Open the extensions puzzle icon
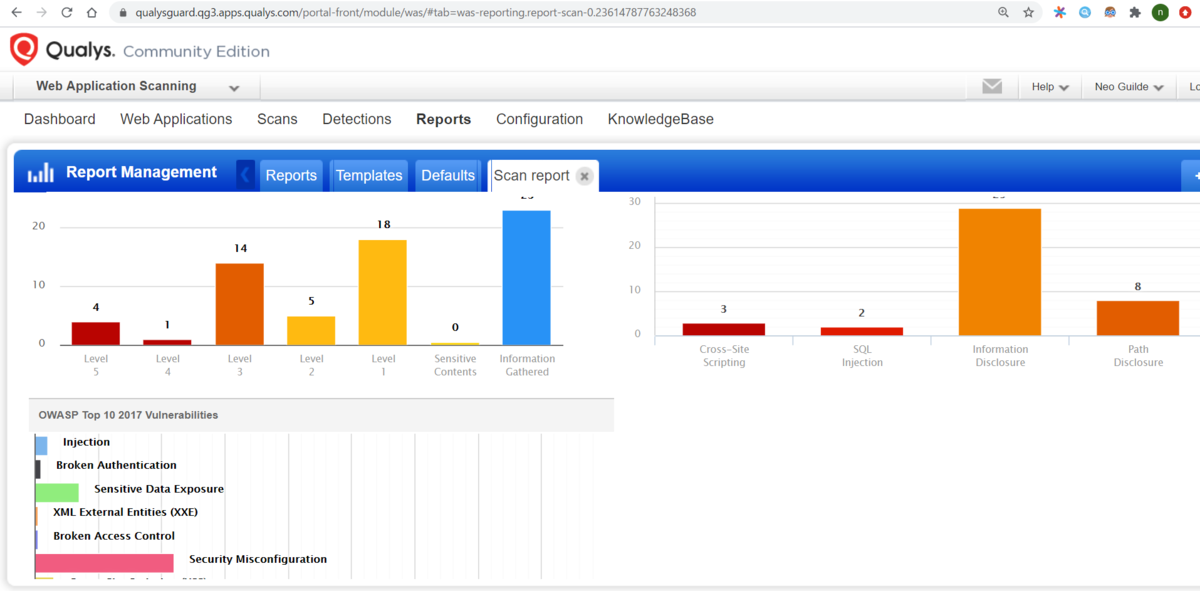Image resolution: width=1200 pixels, height=591 pixels. coord(1135,13)
